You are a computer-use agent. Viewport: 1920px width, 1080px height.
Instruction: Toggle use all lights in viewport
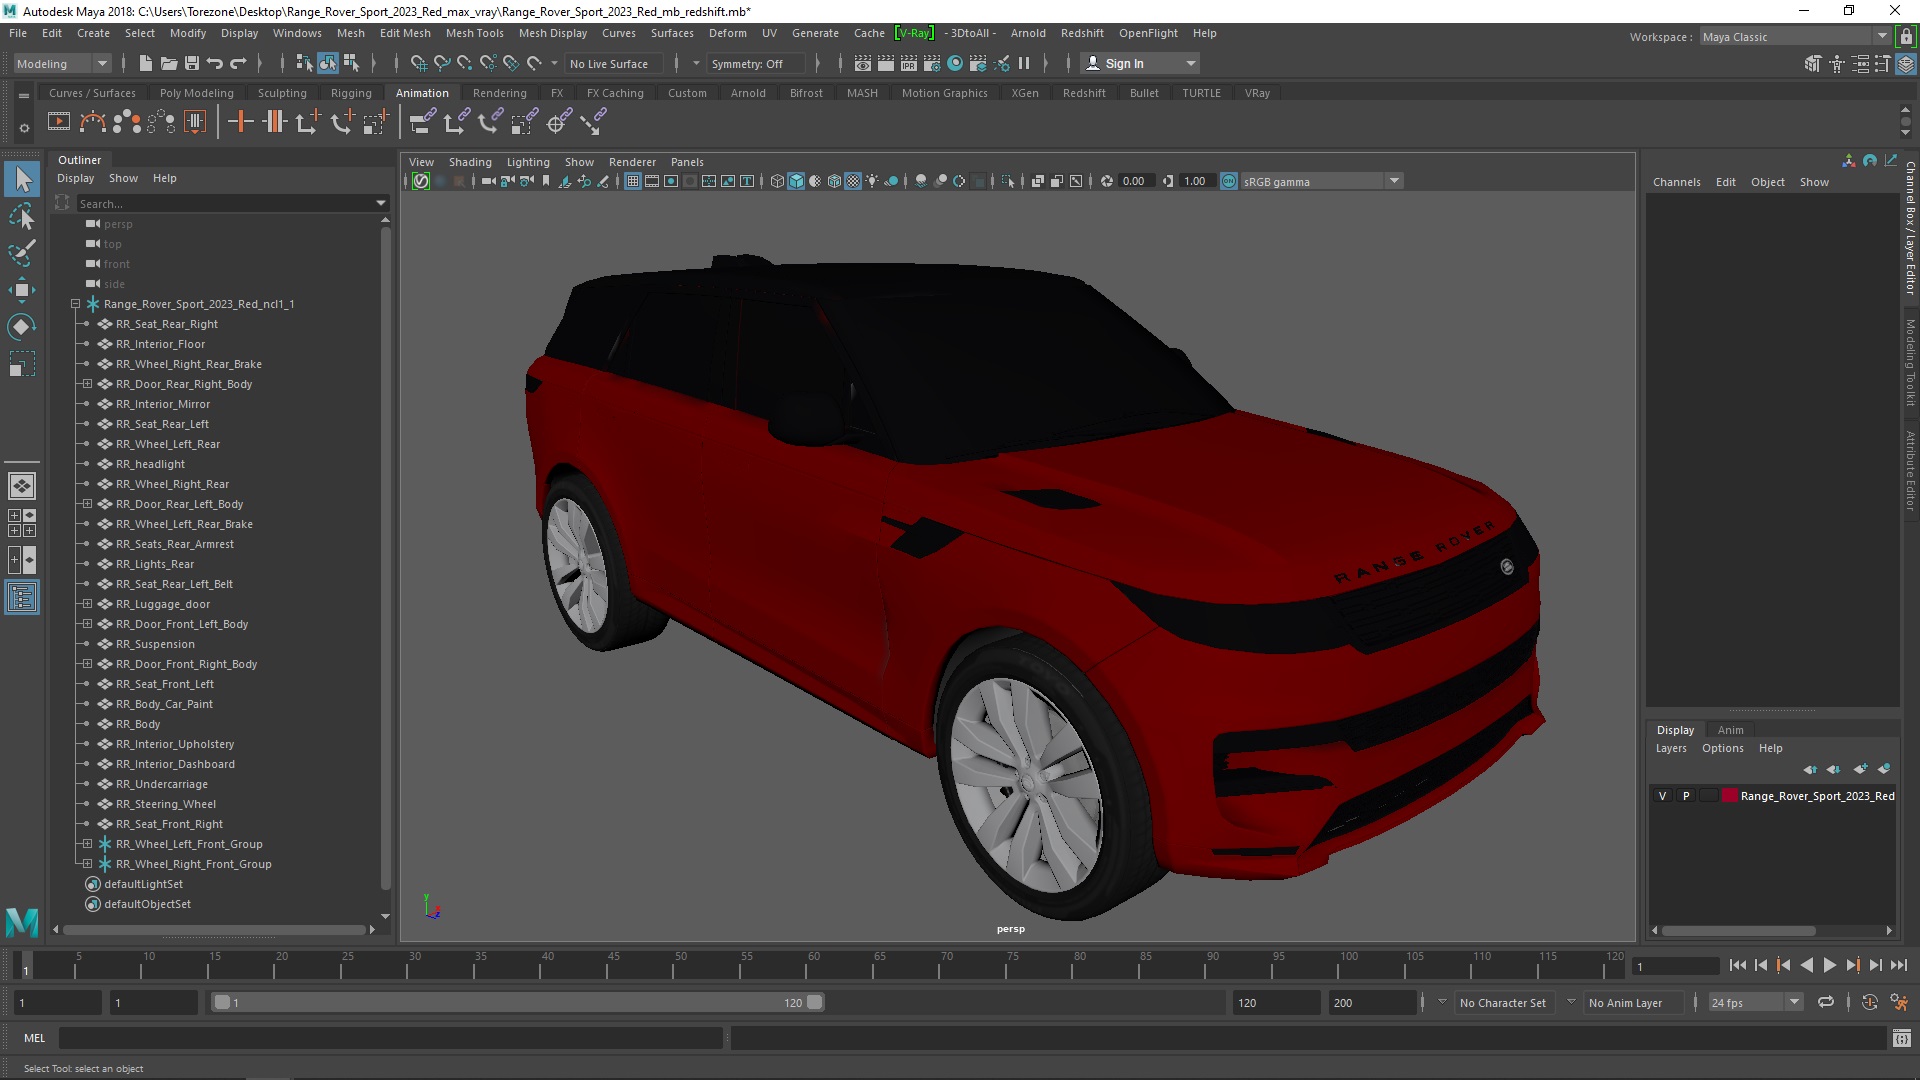(872, 181)
